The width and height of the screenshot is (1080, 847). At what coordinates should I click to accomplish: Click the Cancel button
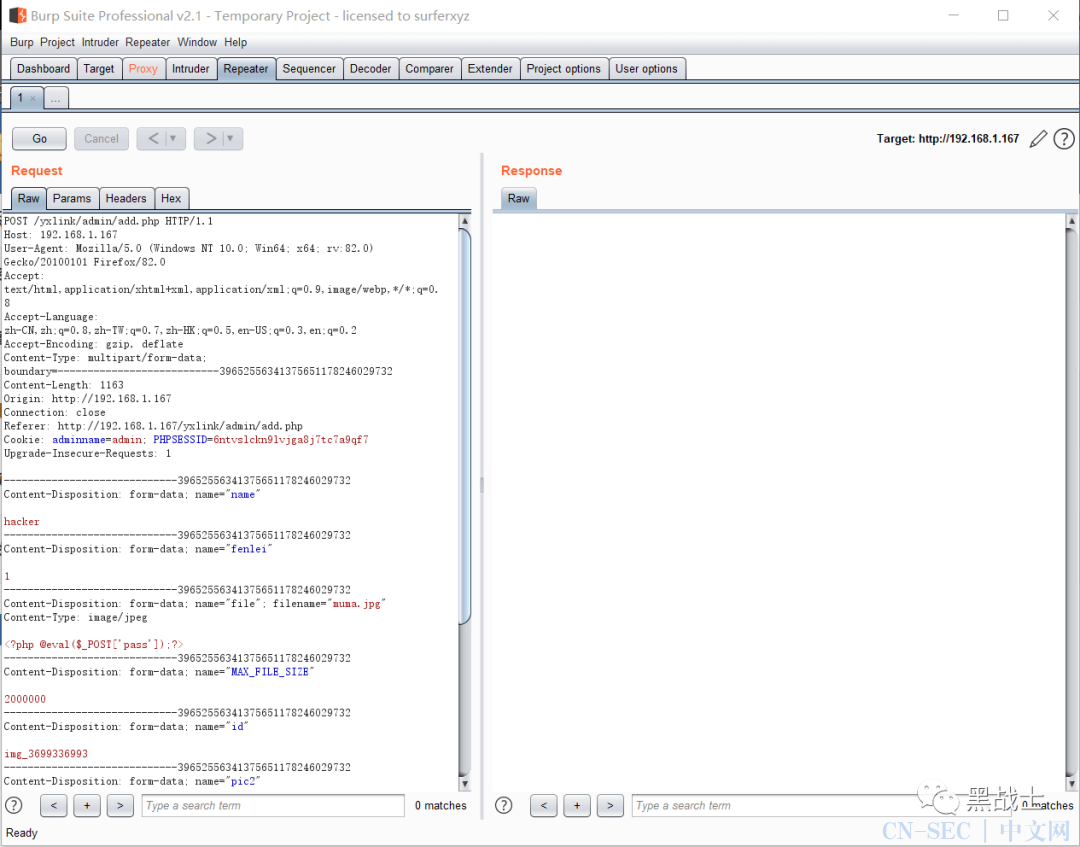tap(101, 138)
